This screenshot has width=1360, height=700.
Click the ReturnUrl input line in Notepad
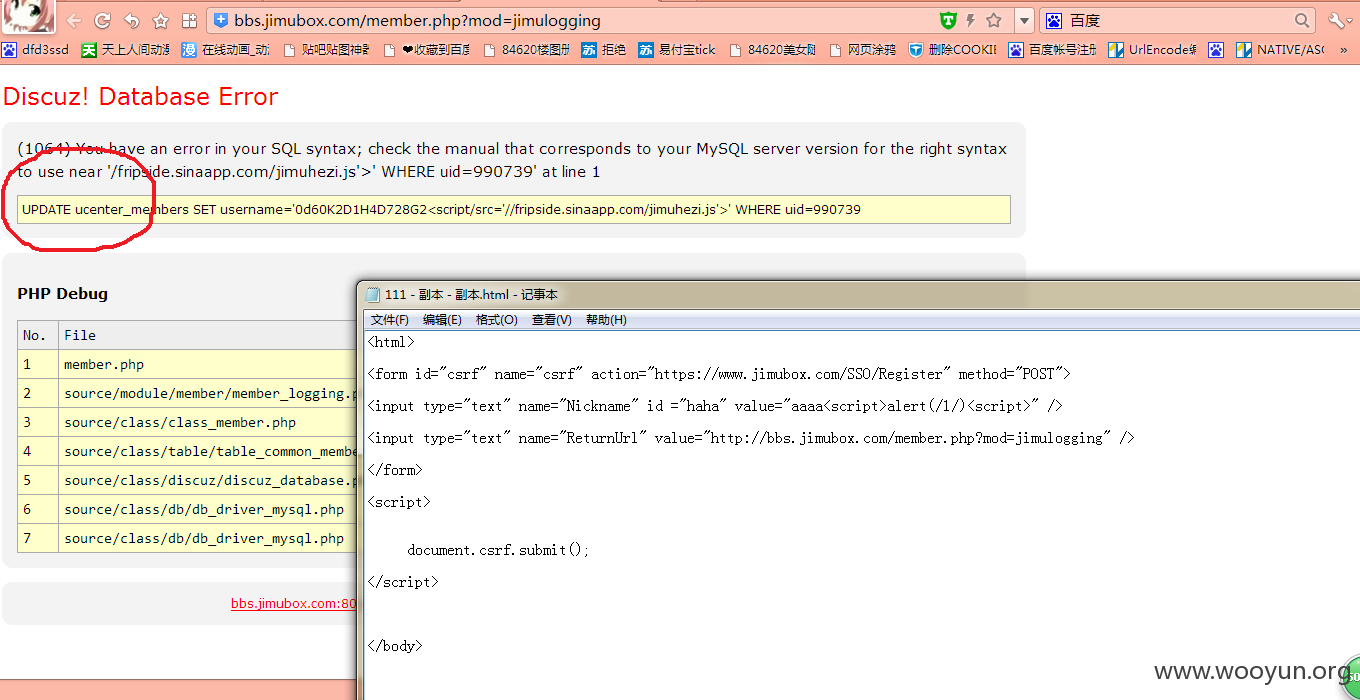(751, 438)
